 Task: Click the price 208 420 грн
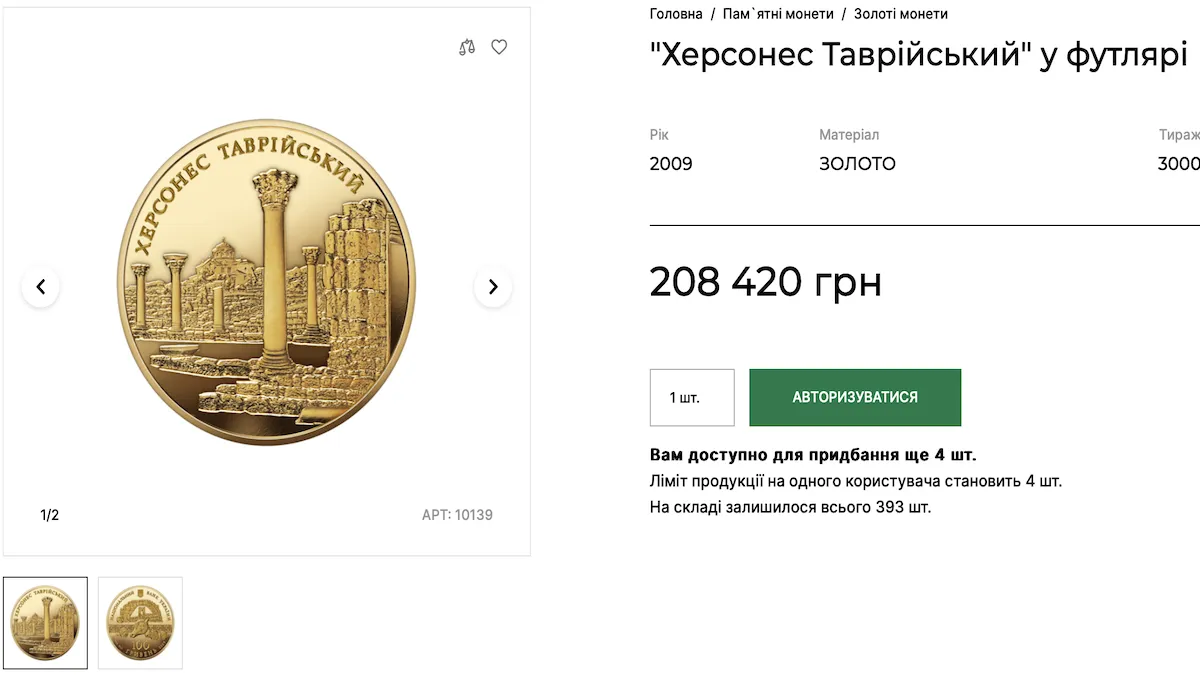point(765,282)
